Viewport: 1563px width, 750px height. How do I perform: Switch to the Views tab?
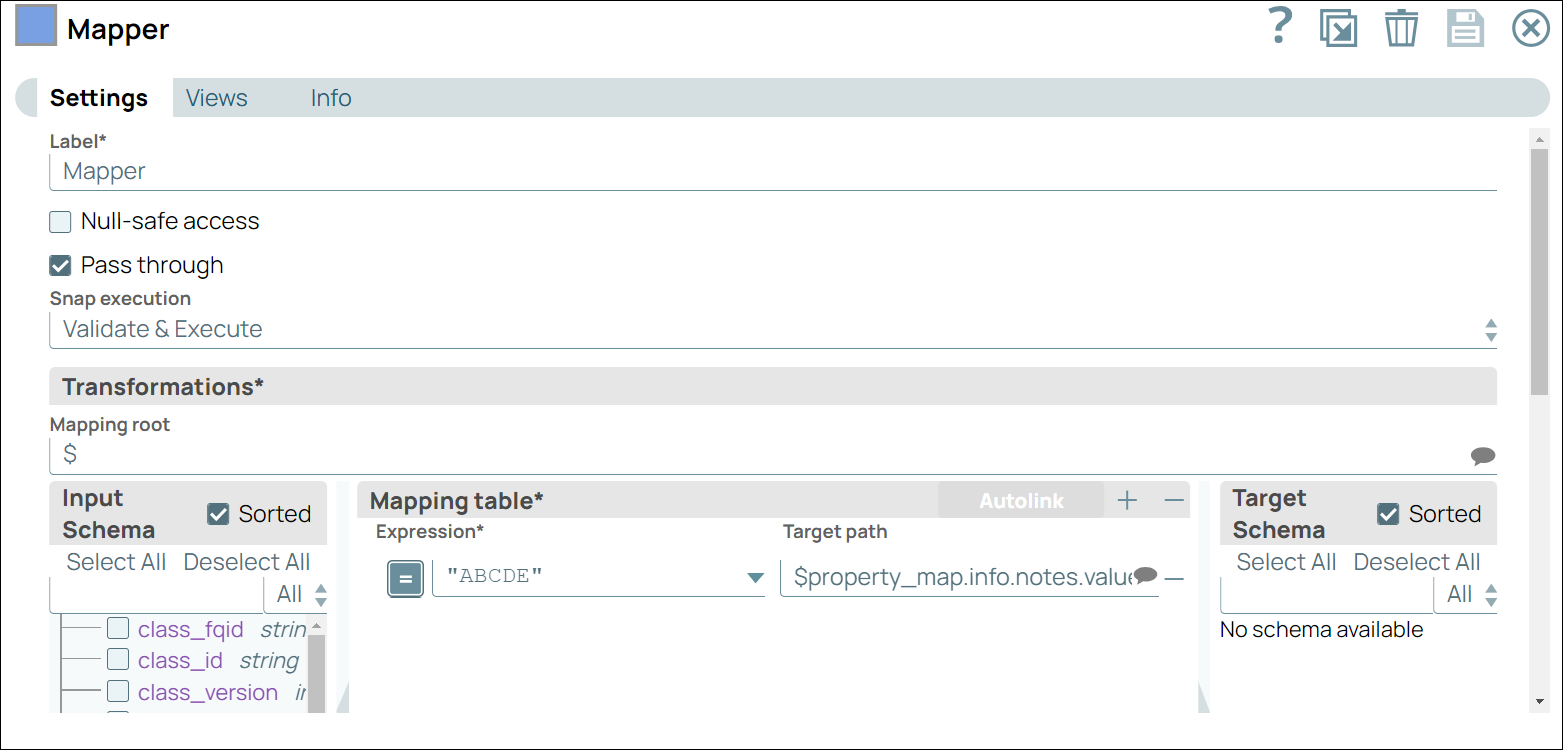tap(216, 97)
